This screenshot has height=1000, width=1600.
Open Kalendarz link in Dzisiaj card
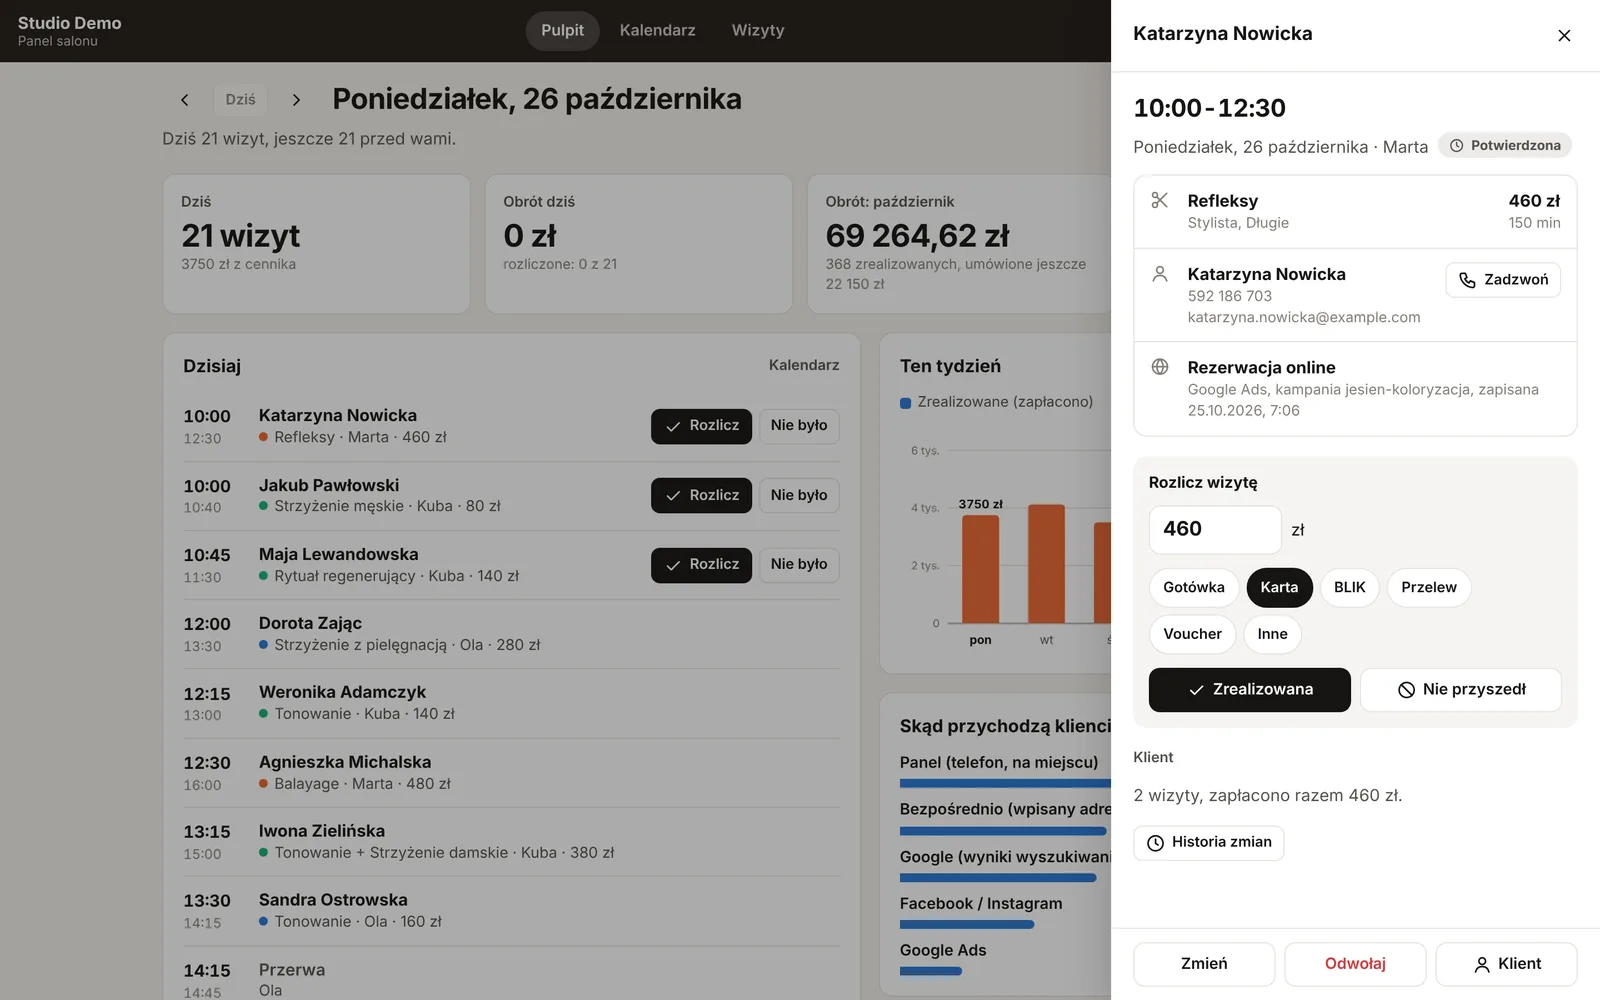[x=804, y=366]
